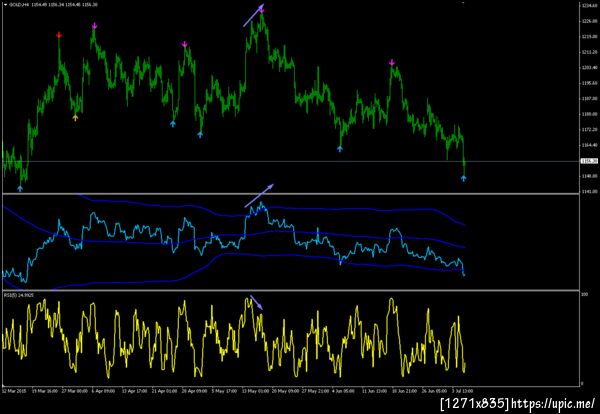
Task: Select the blue arrow under the latest July low
Action: 463,178
